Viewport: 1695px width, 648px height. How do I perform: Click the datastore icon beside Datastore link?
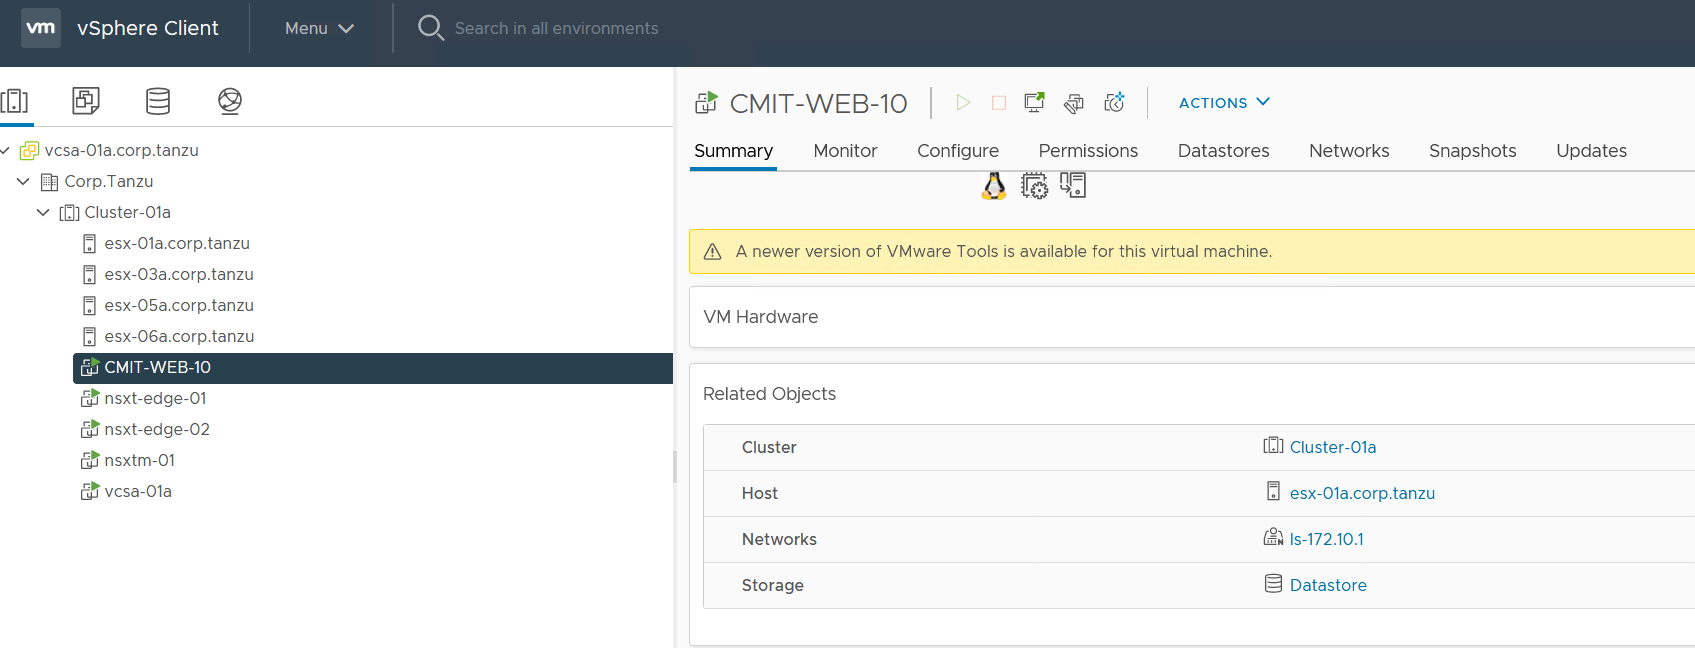coord(1273,583)
